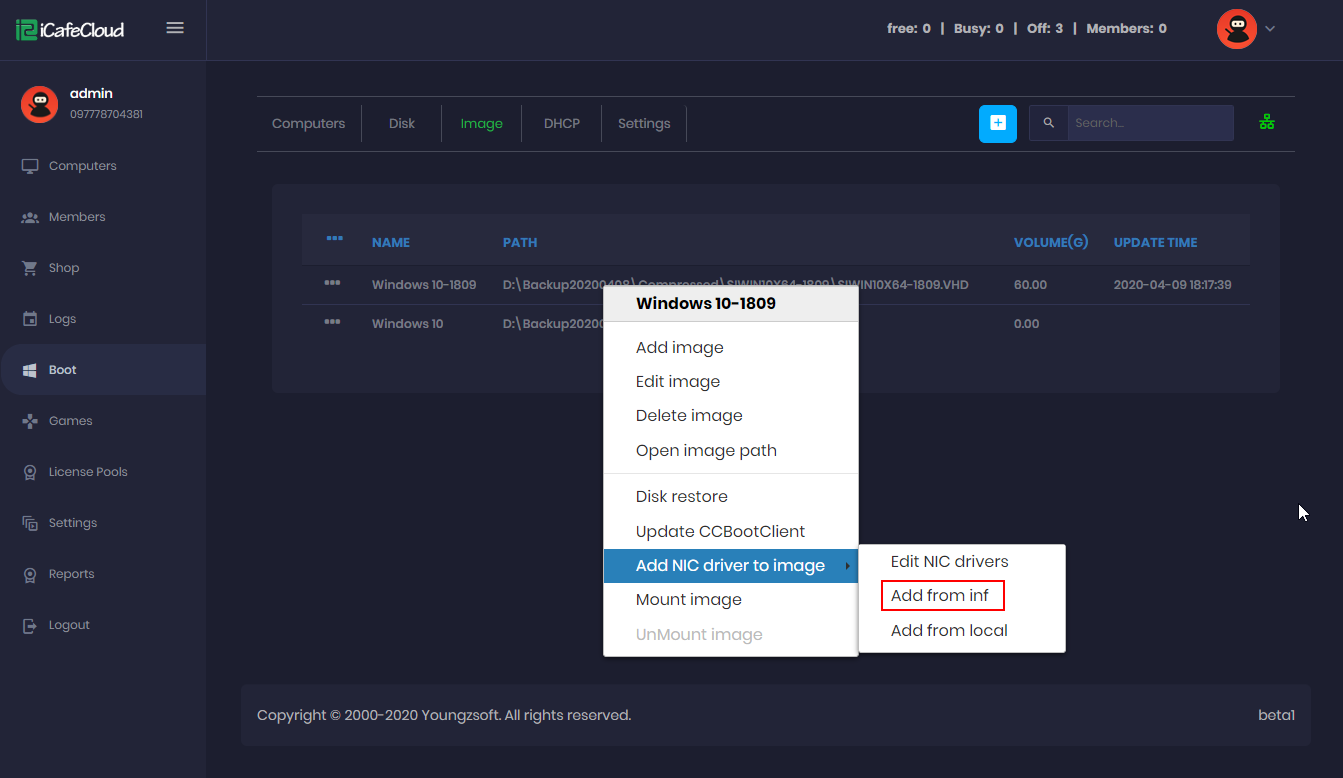
Task: Collapse the sidebar with the hamburger icon
Action: [x=175, y=28]
